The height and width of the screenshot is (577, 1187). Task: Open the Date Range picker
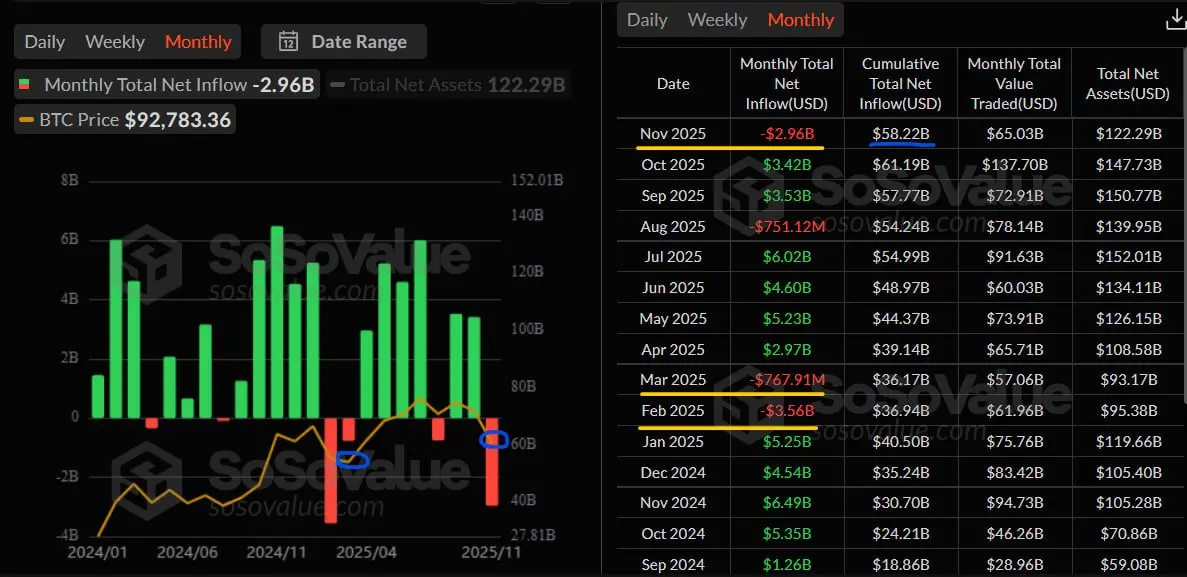pyautogui.click(x=344, y=42)
